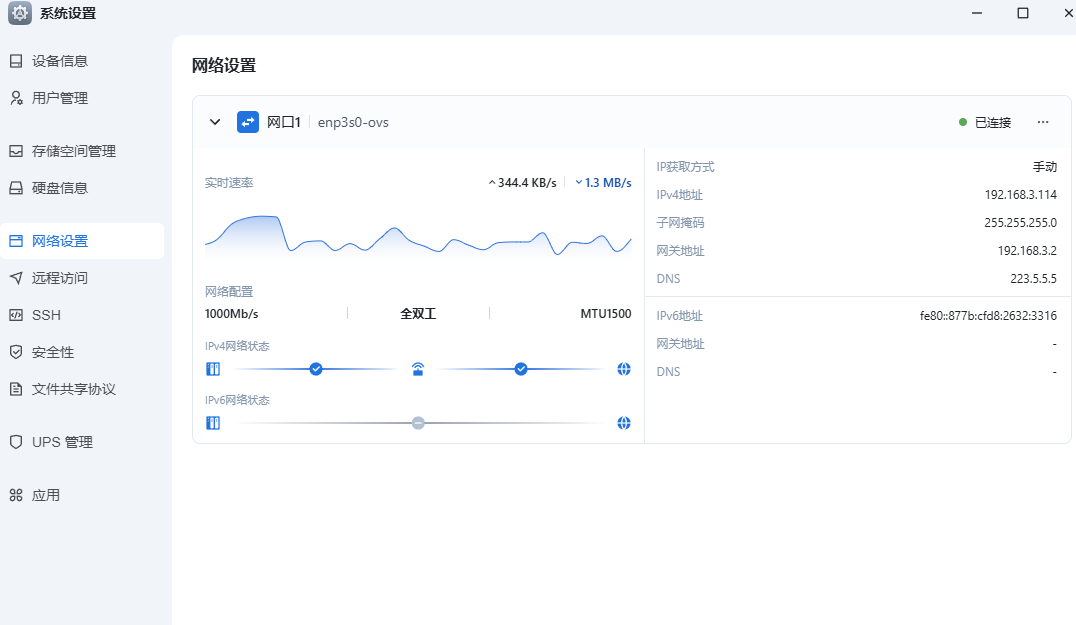This screenshot has height=625, width=1076.
Task: Select the active 网络设置 sidebar item
Action: click(82, 241)
